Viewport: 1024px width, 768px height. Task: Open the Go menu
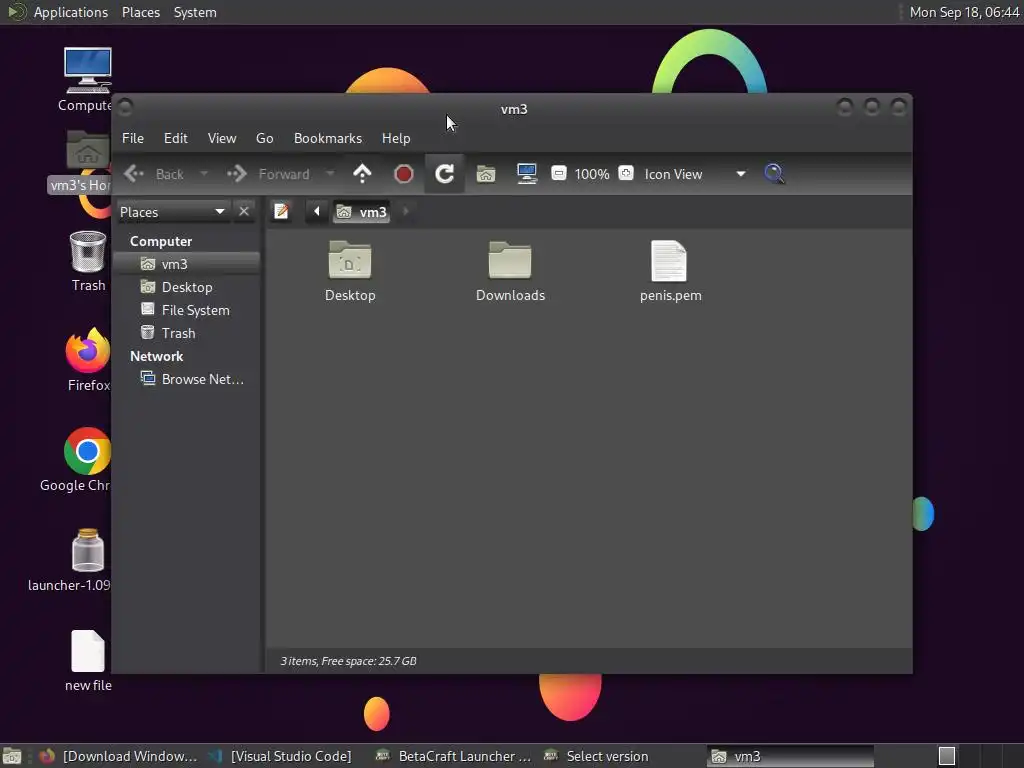[x=264, y=138]
